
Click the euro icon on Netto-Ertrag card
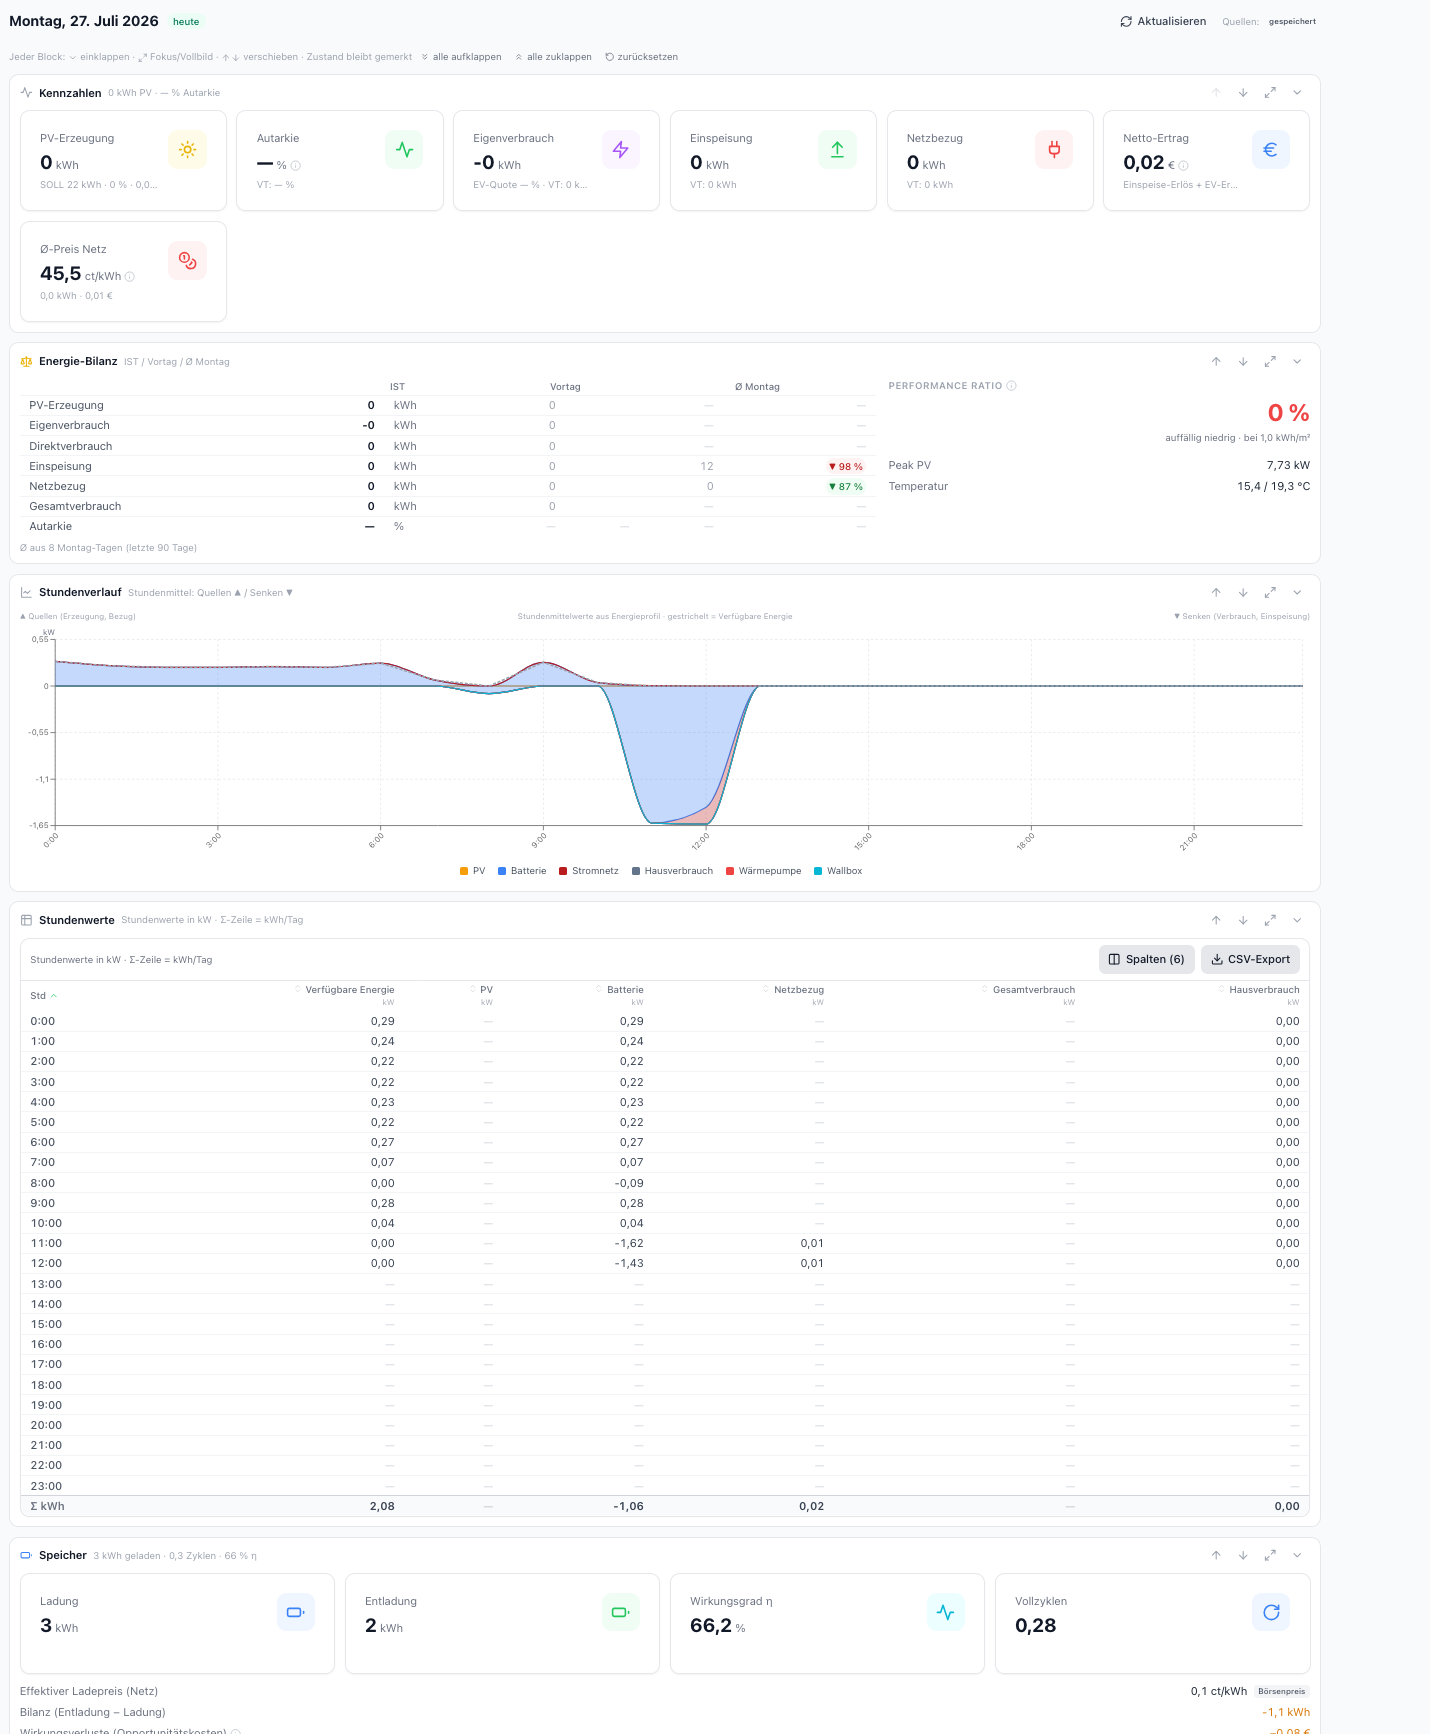(x=1271, y=150)
